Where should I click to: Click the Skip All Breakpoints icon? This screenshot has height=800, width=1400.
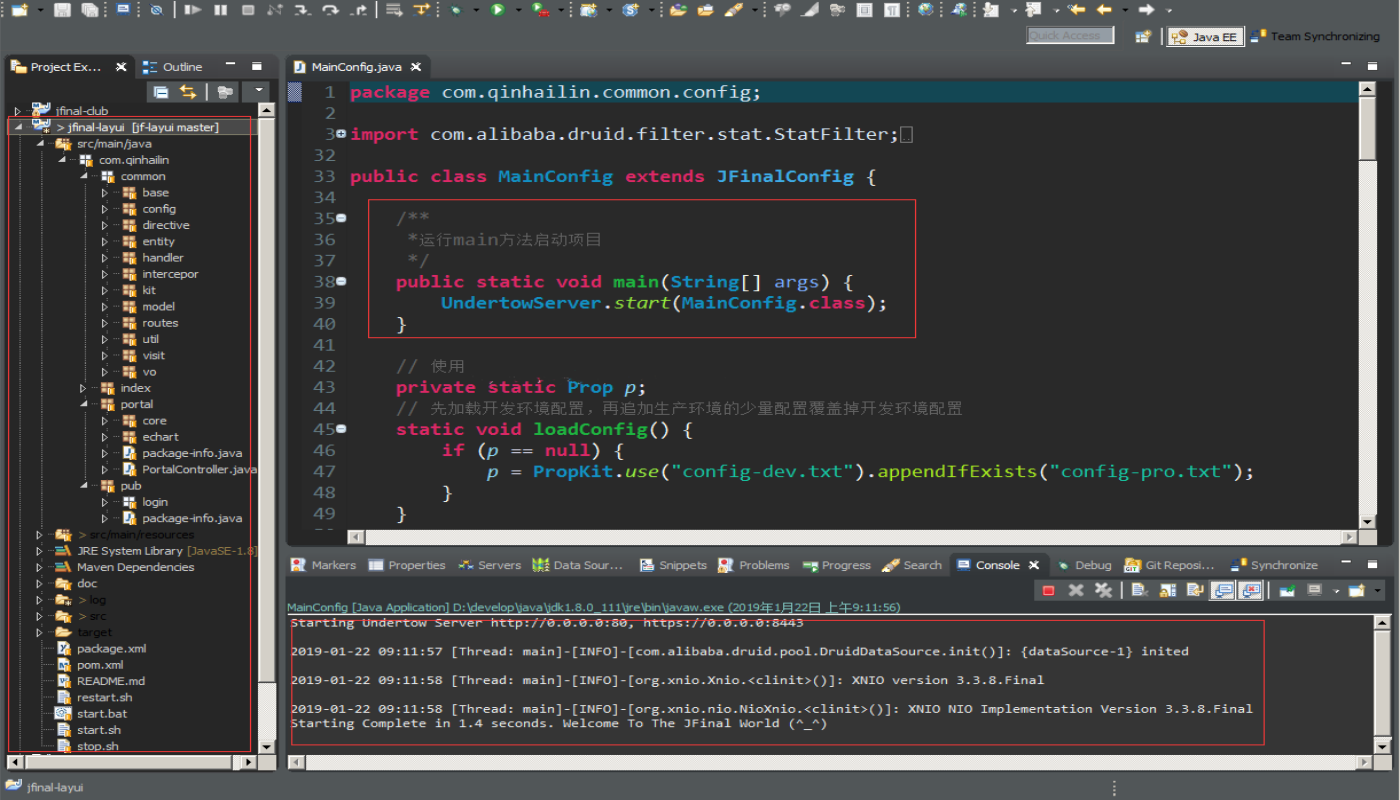pos(157,10)
